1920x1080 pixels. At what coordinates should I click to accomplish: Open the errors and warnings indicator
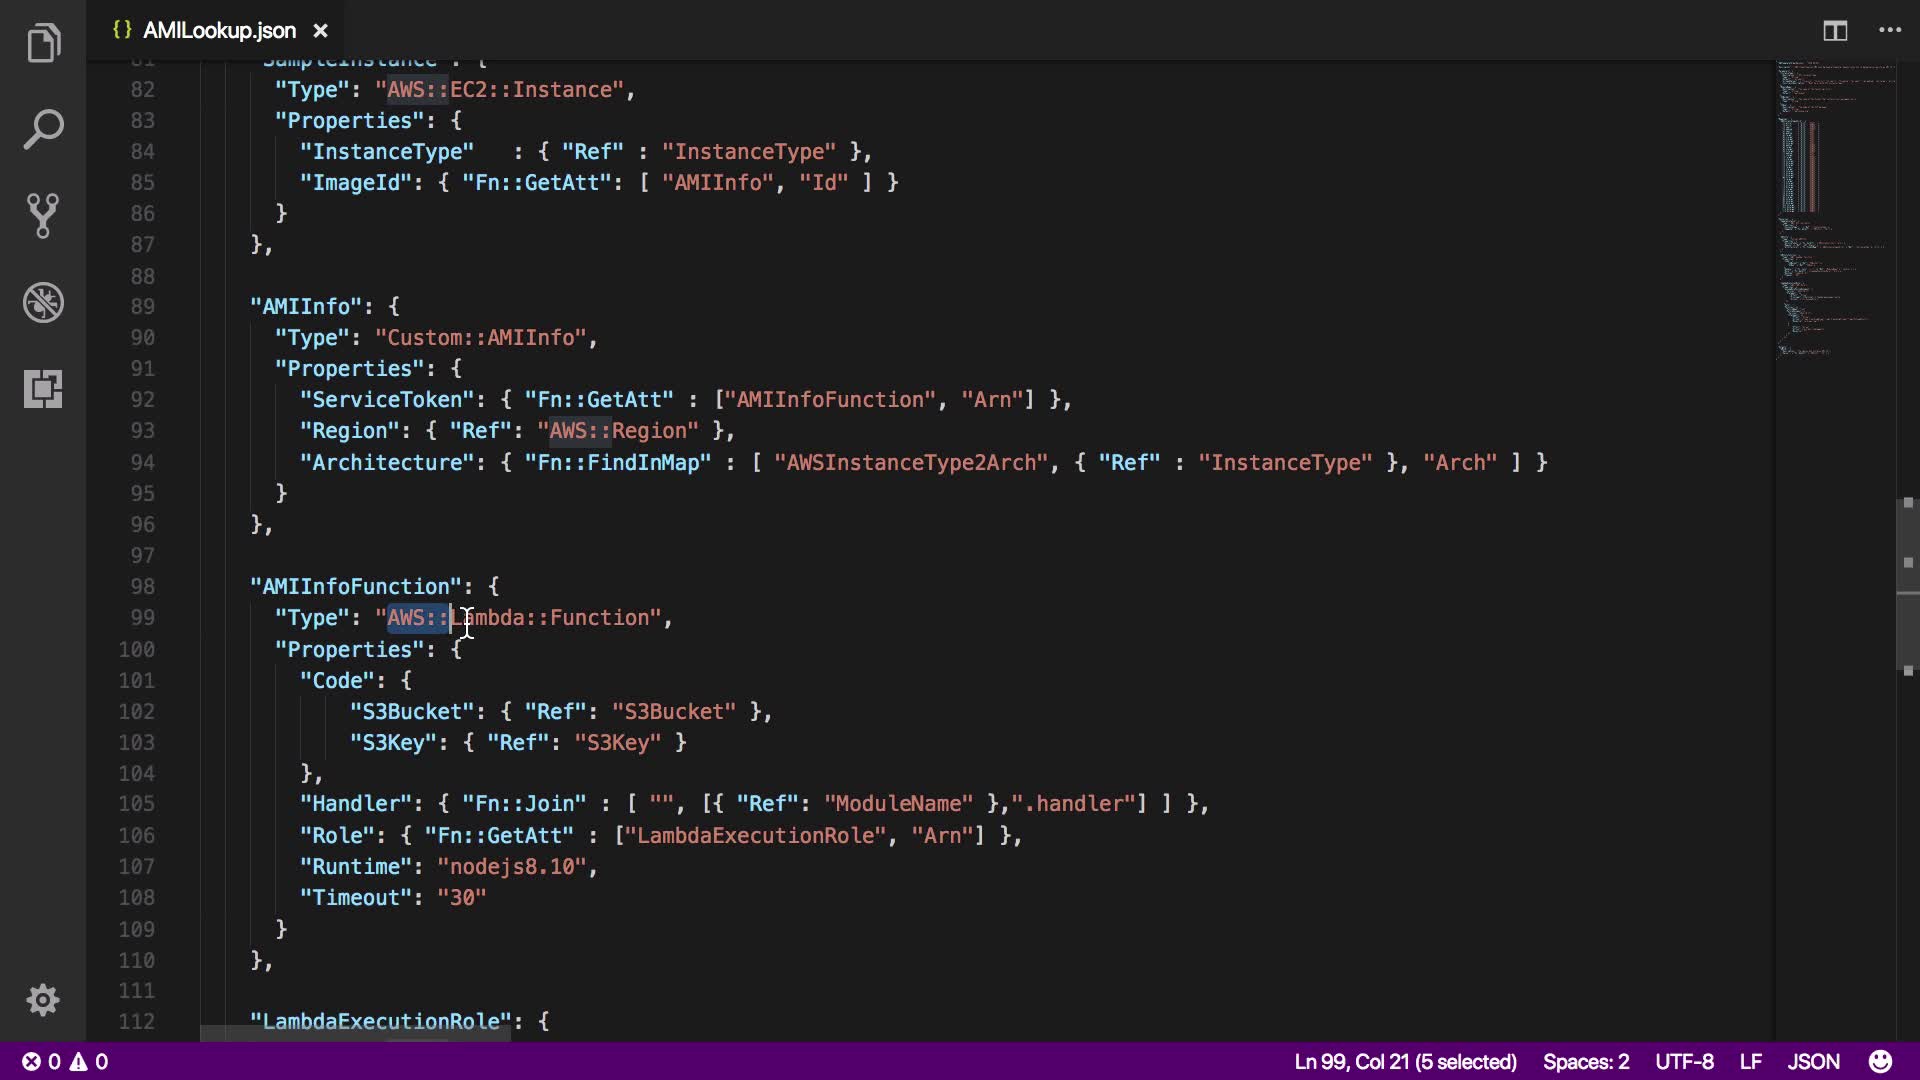[x=65, y=1061]
